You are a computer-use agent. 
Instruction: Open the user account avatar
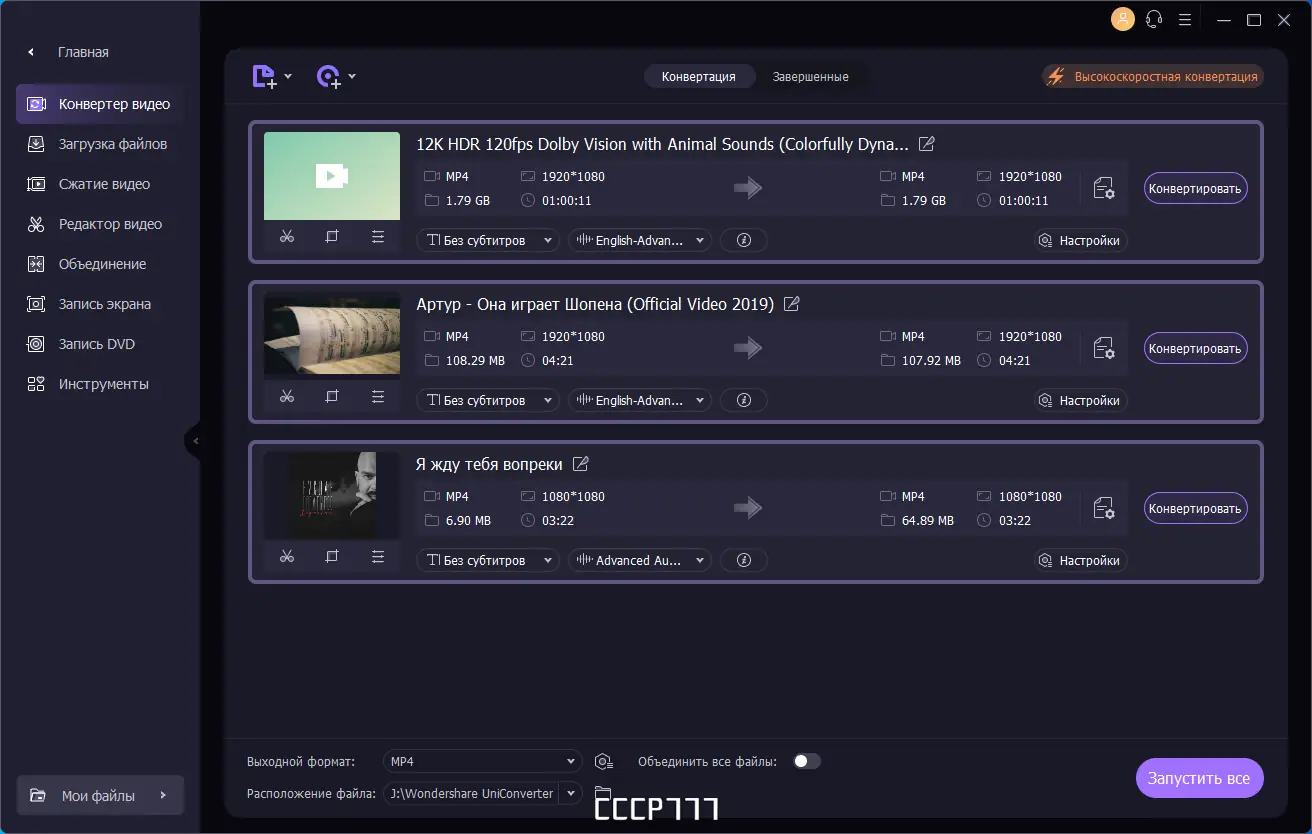(1123, 19)
